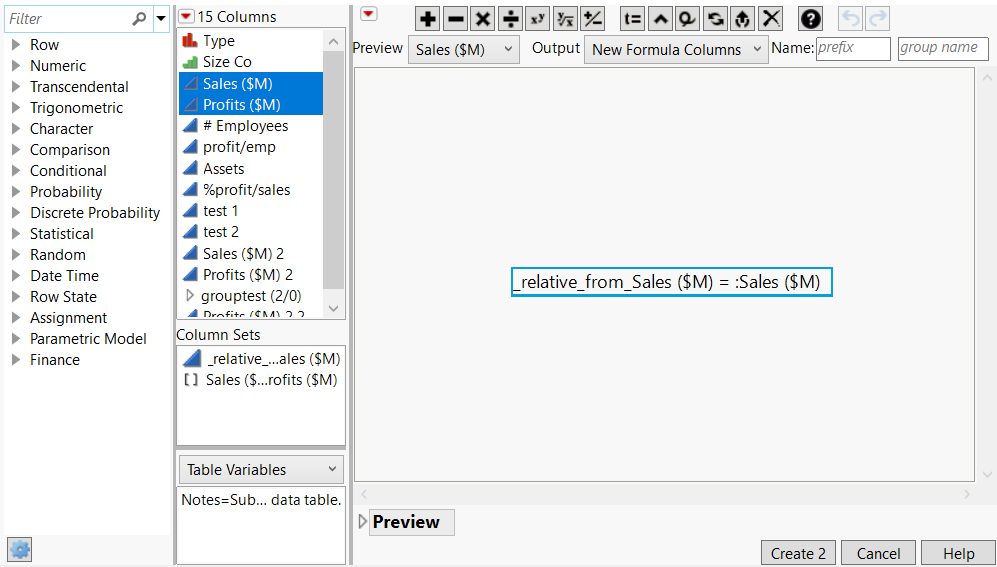The image size is (997, 567).
Task: Click the filter search magnifier icon
Action: (139, 19)
